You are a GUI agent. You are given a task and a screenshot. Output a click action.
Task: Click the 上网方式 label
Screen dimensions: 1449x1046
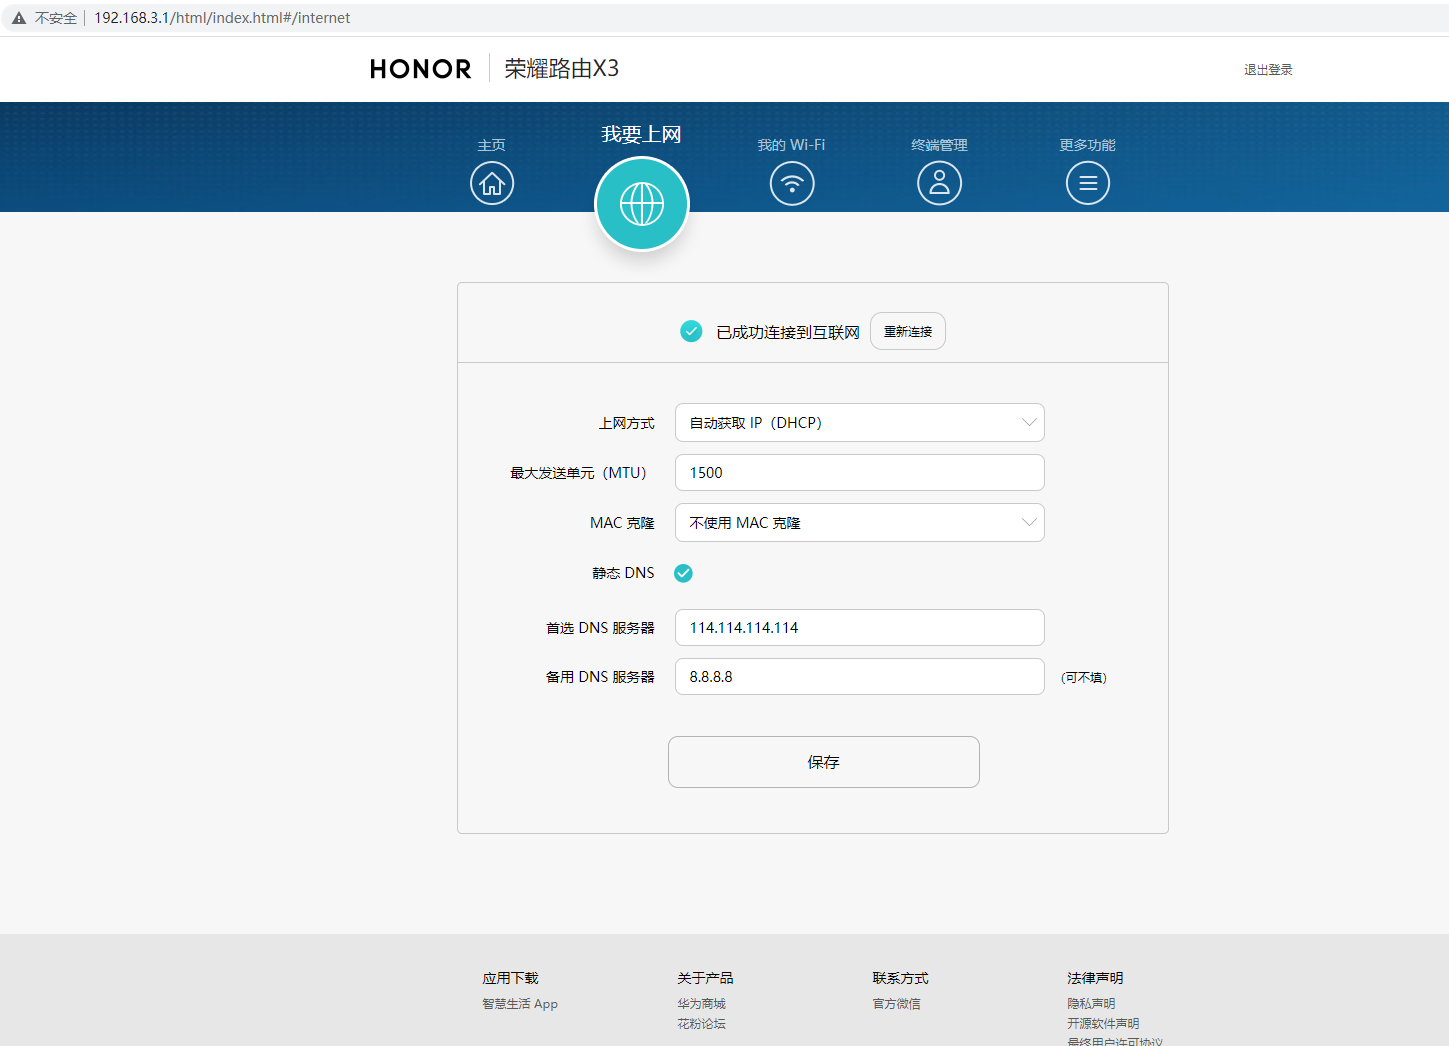click(x=626, y=424)
